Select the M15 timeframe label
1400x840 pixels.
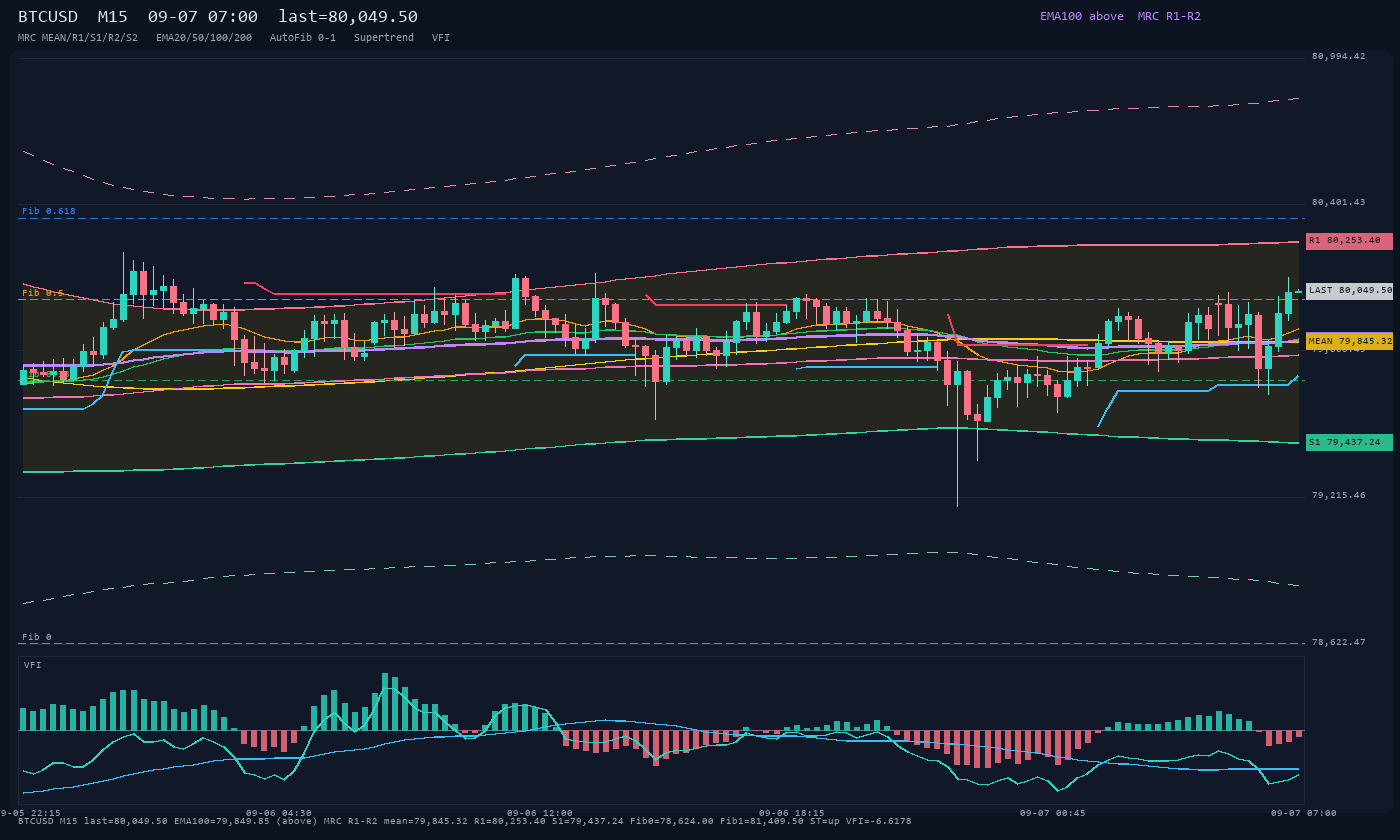(113, 17)
